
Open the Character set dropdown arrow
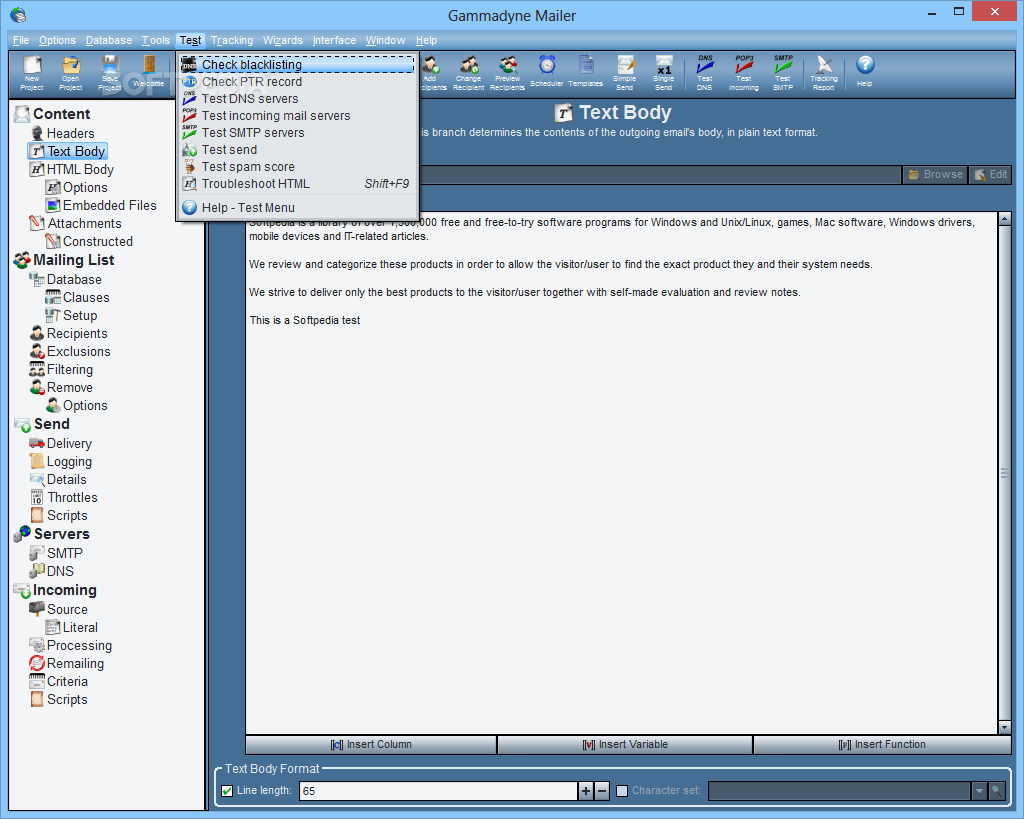point(979,791)
